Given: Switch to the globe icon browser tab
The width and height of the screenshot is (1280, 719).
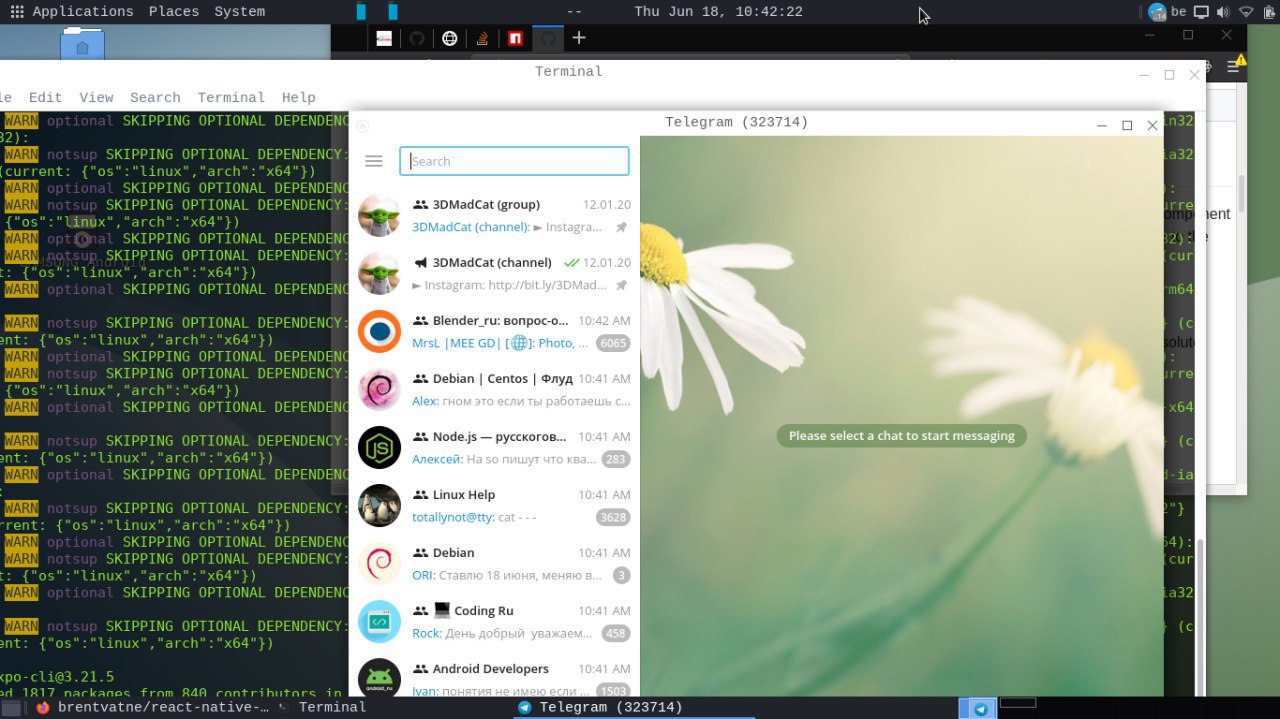Looking at the screenshot, I should coord(450,38).
